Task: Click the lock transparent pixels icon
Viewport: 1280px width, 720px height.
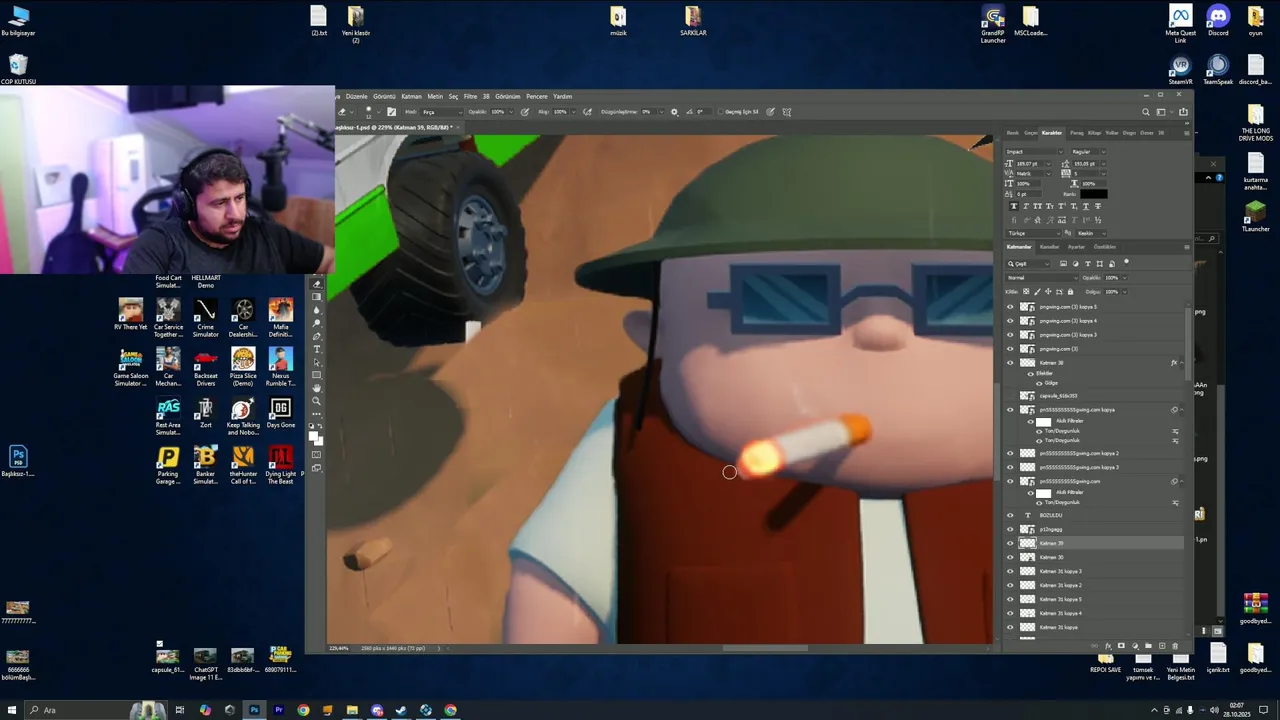Action: point(1026,292)
